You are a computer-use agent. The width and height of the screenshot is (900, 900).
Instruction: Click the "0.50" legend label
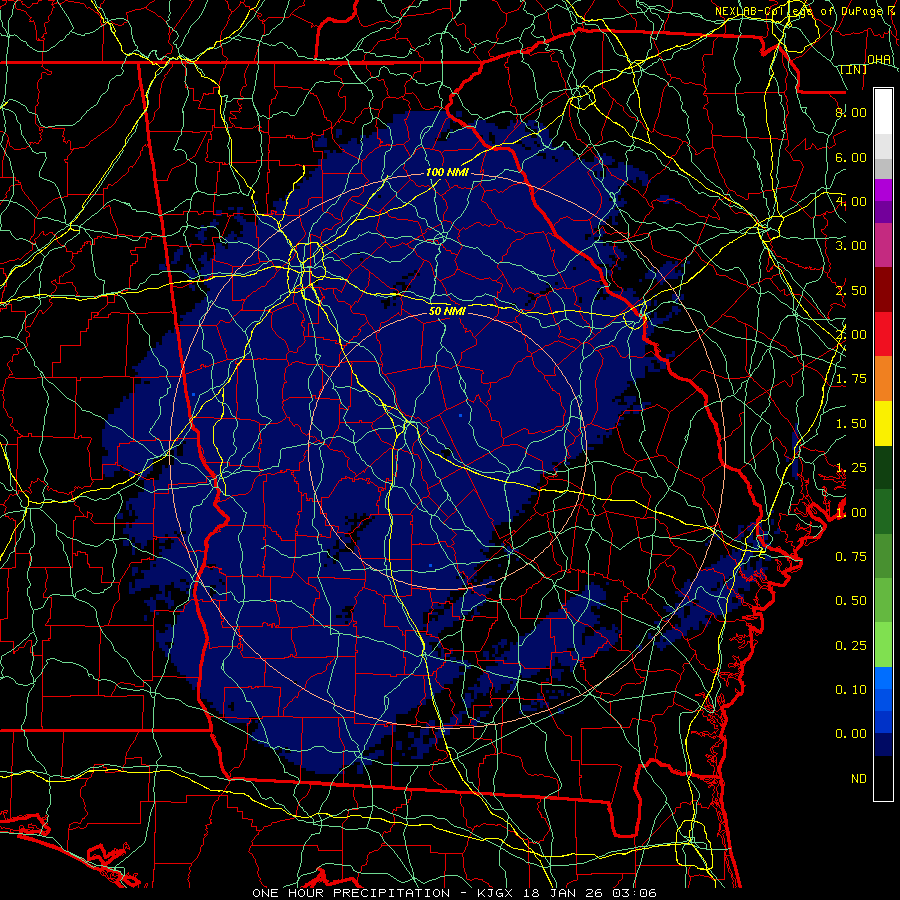[x=851, y=601]
